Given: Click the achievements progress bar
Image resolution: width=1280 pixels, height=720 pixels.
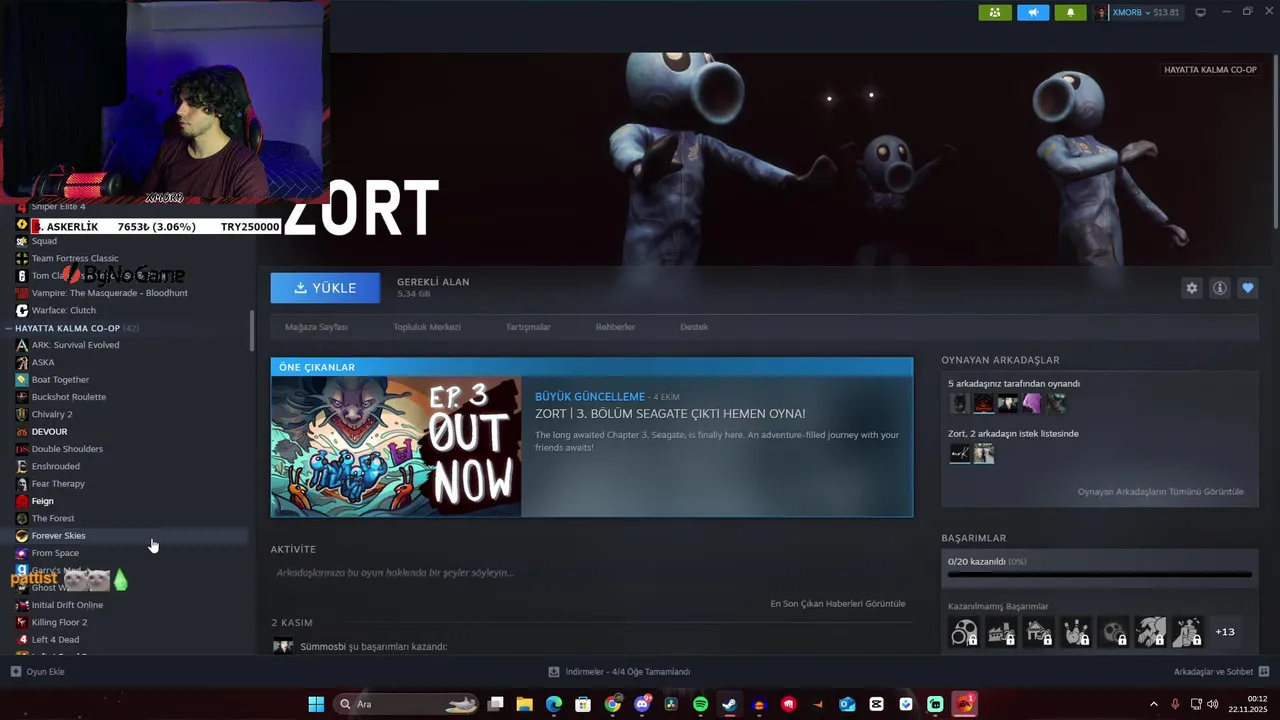Looking at the screenshot, I should pos(1099,575).
